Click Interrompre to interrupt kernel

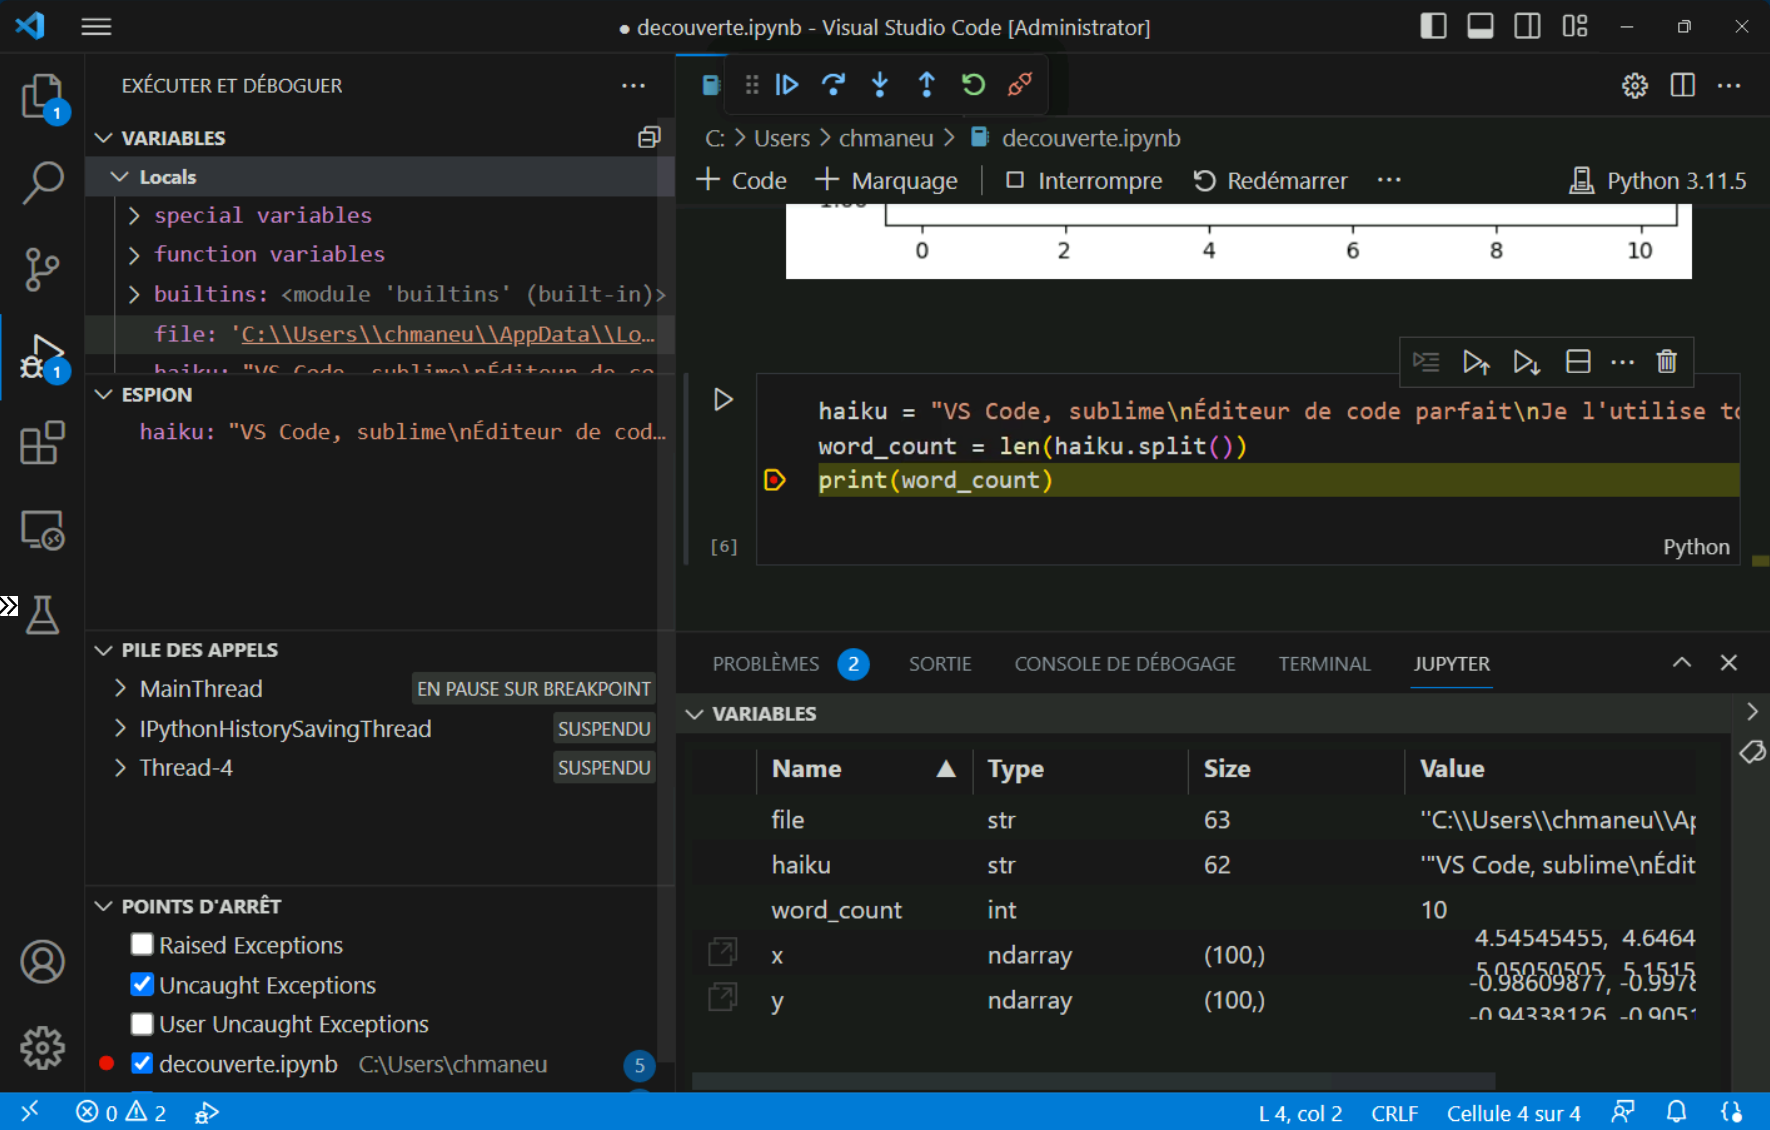tap(1084, 181)
